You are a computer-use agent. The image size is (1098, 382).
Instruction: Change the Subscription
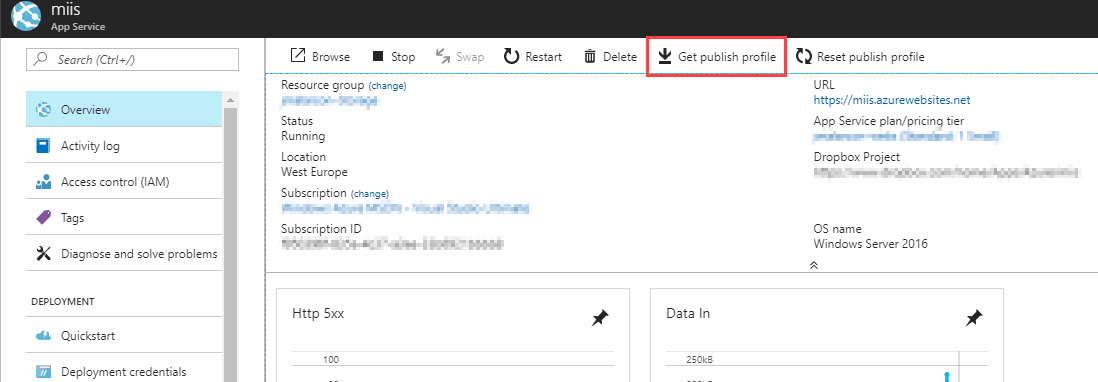(370, 193)
